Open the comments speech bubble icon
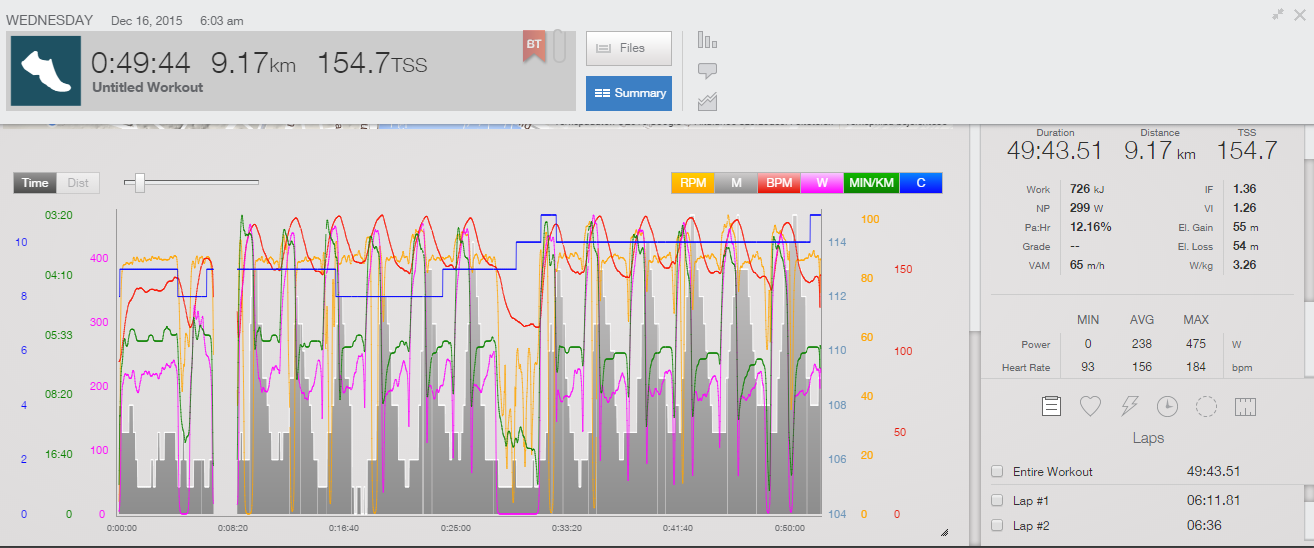This screenshot has height=548, width=1314. coord(708,71)
